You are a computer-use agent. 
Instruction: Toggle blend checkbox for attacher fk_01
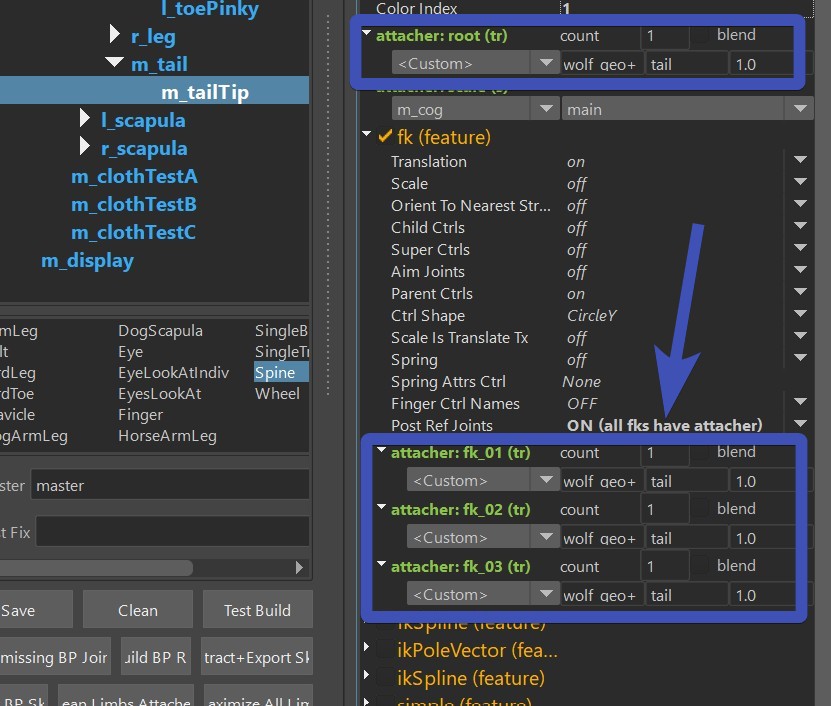point(702,452)
